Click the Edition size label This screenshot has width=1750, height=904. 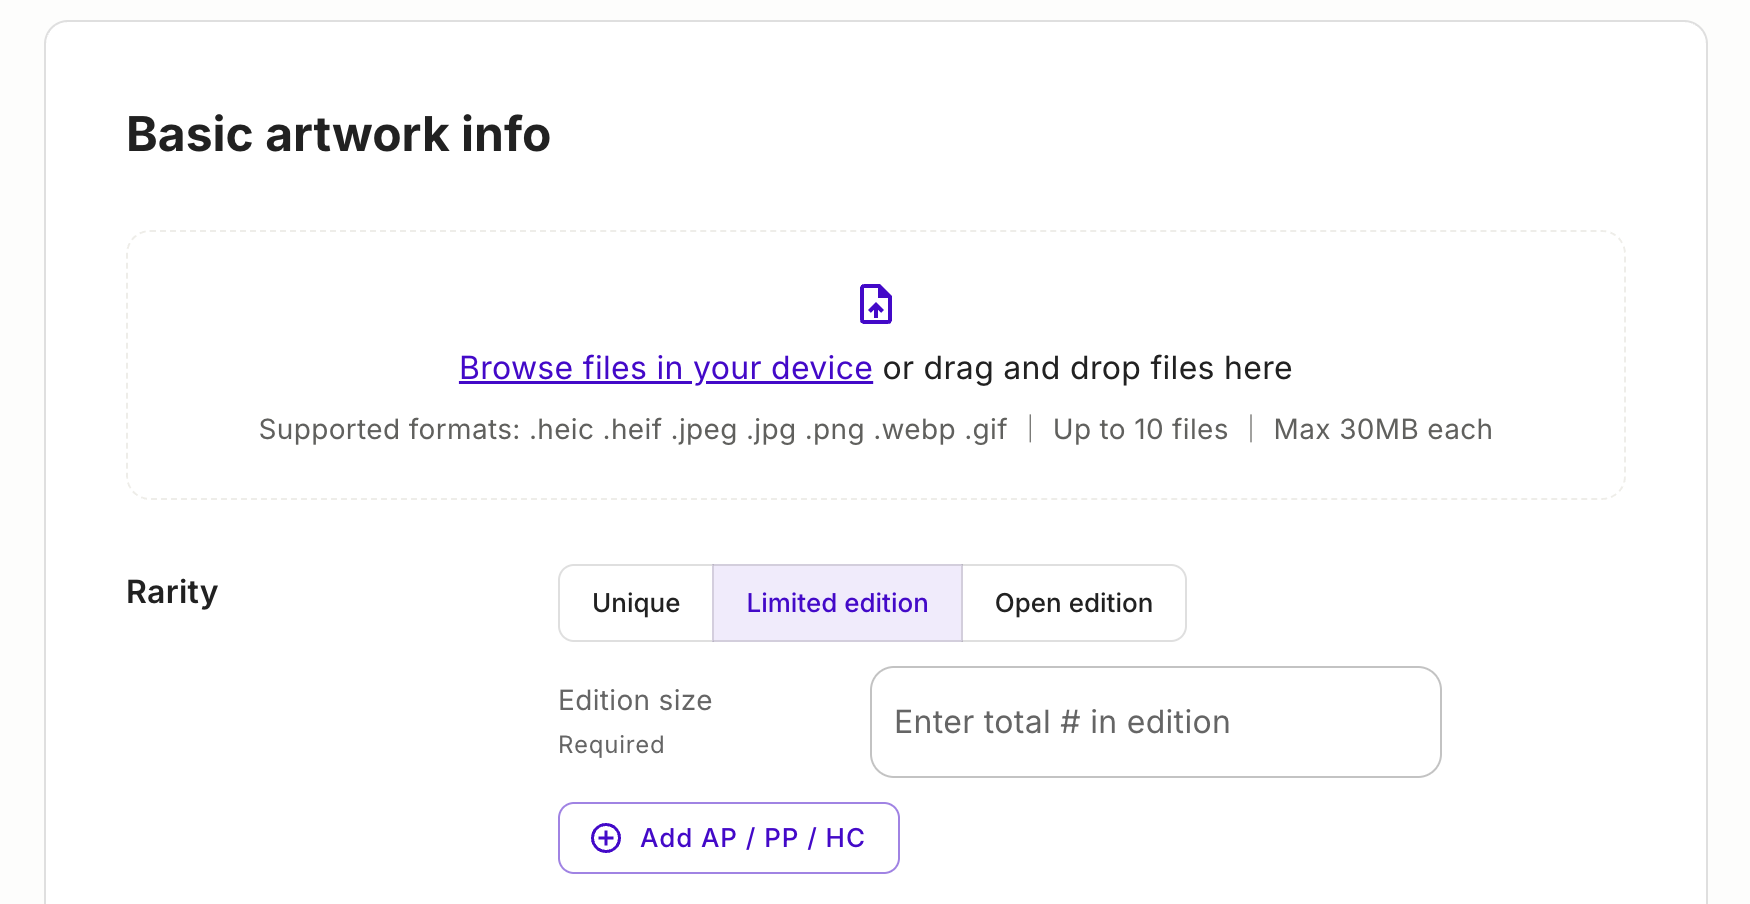(635, 700)
